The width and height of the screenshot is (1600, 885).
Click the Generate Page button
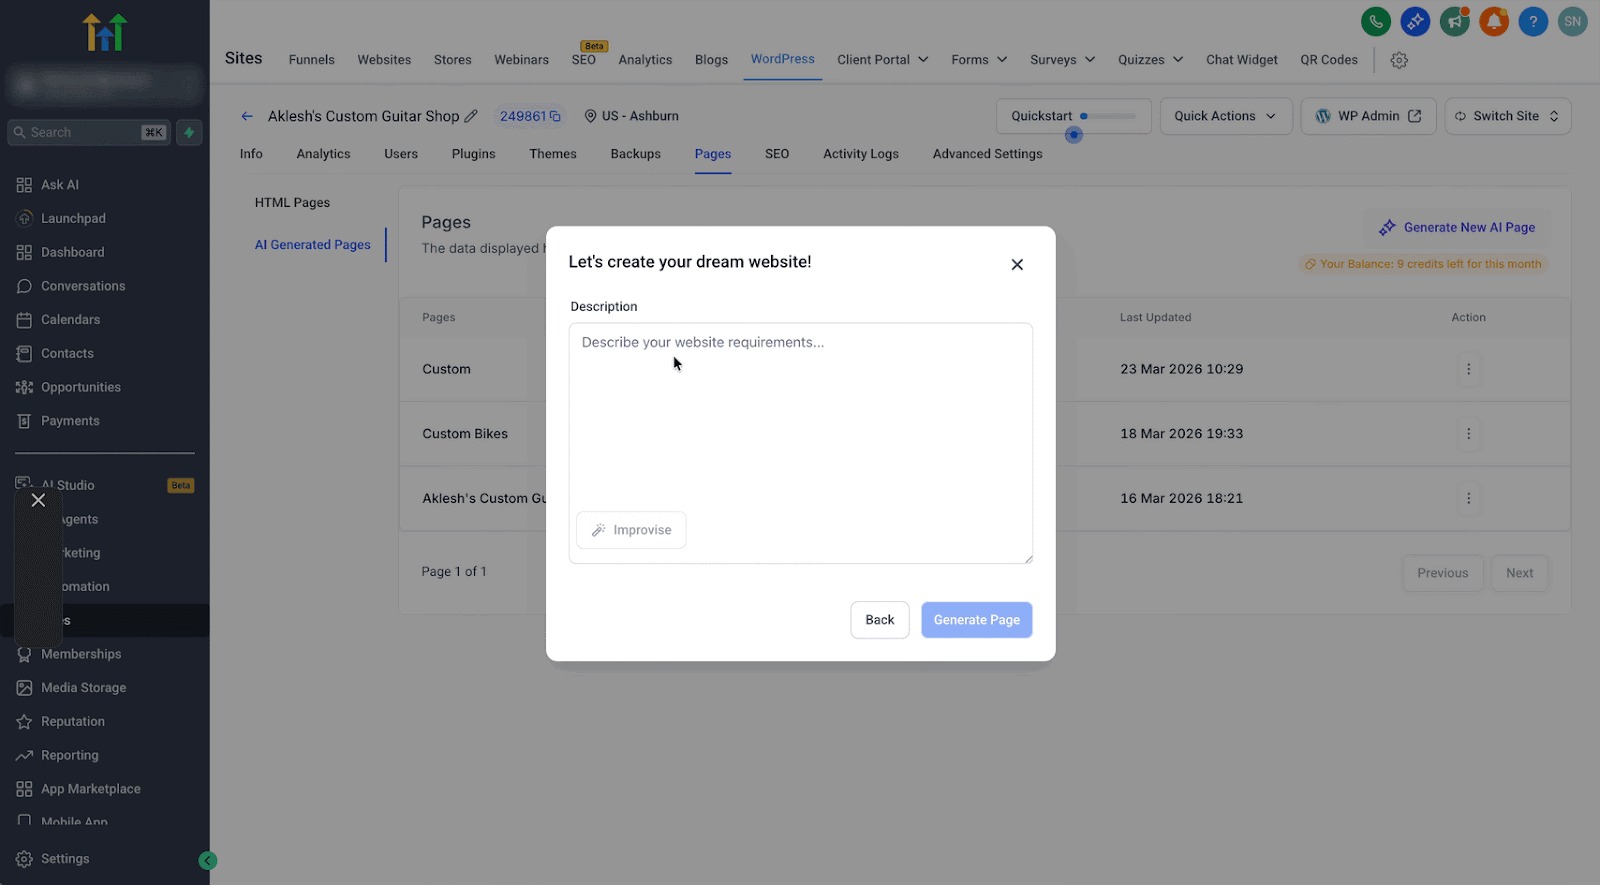tap(977, 620)
